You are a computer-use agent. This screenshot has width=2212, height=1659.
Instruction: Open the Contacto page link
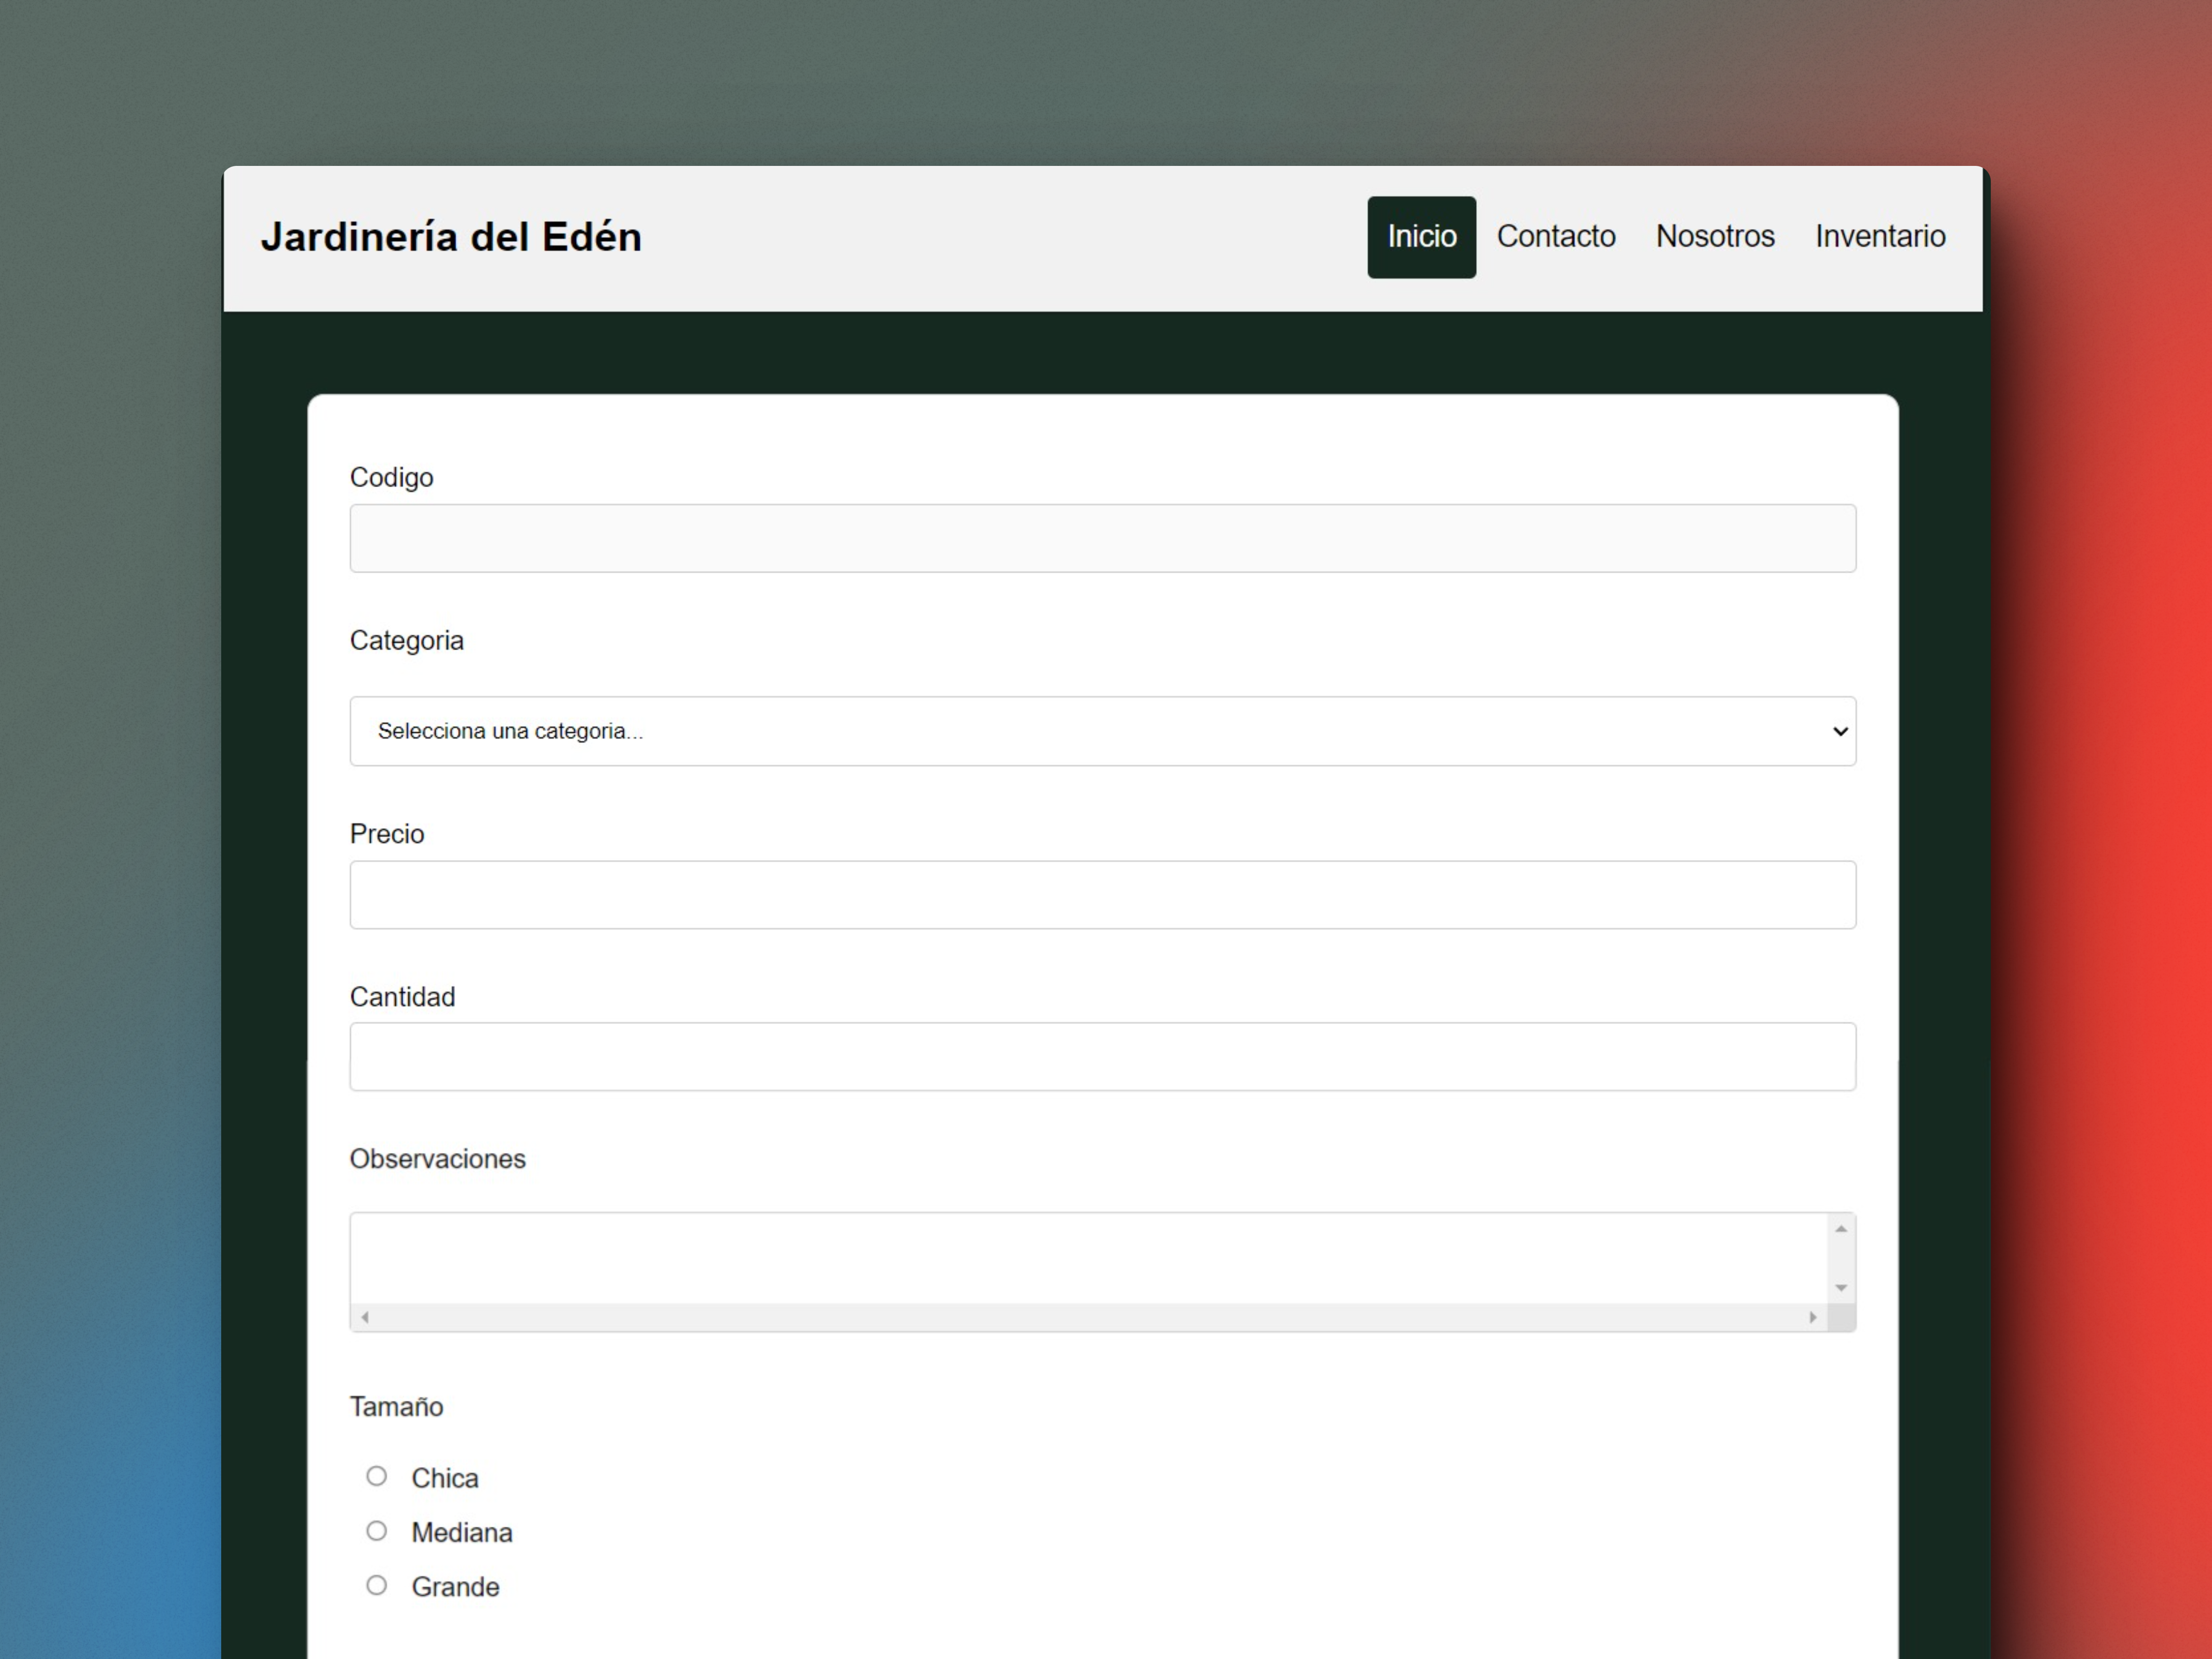point(1555,237)
